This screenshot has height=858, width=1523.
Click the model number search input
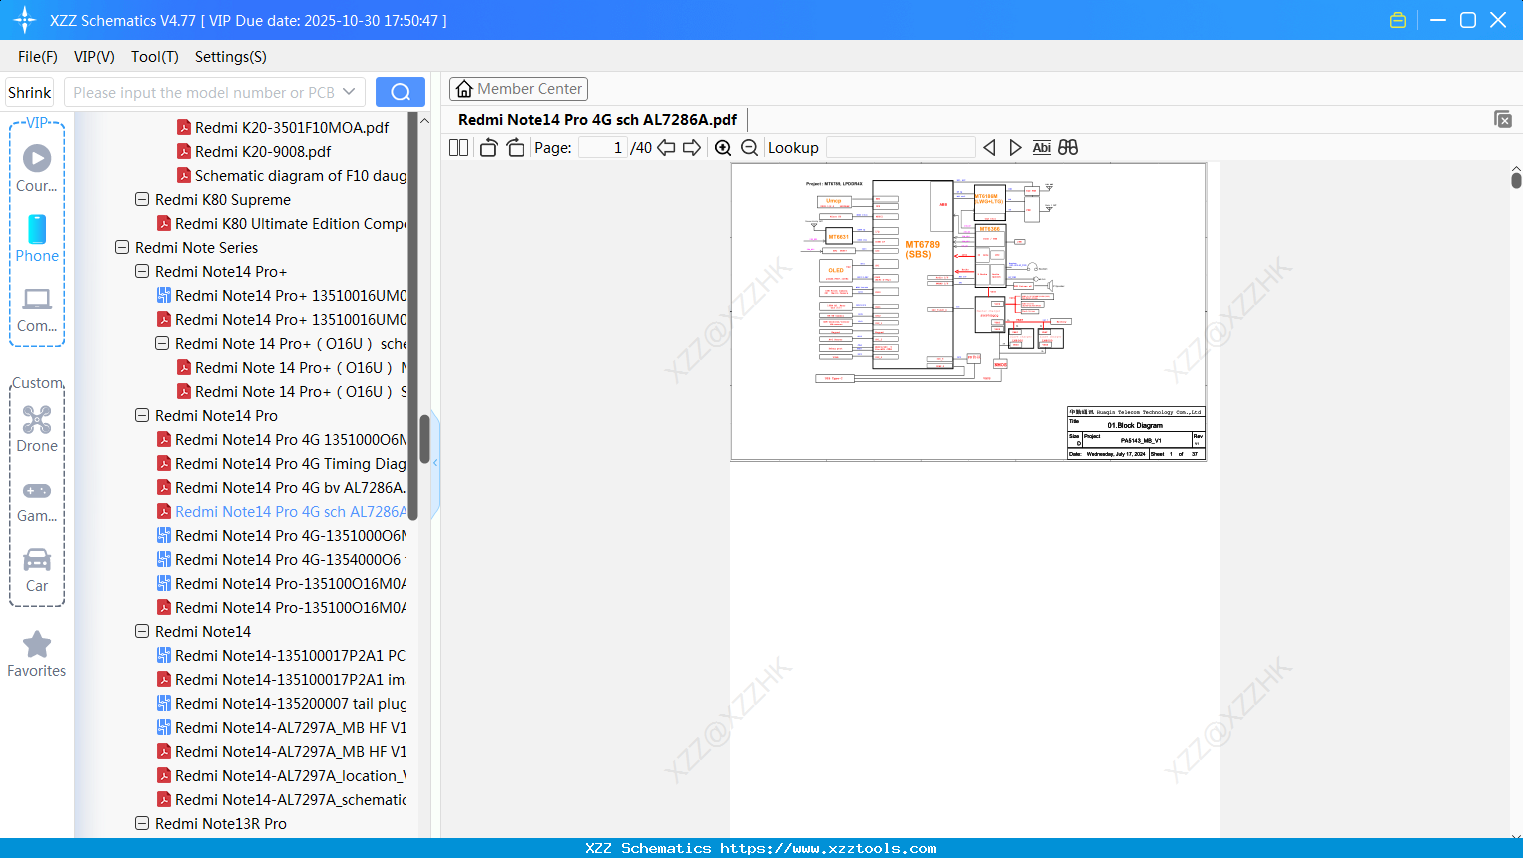(204, 92)
